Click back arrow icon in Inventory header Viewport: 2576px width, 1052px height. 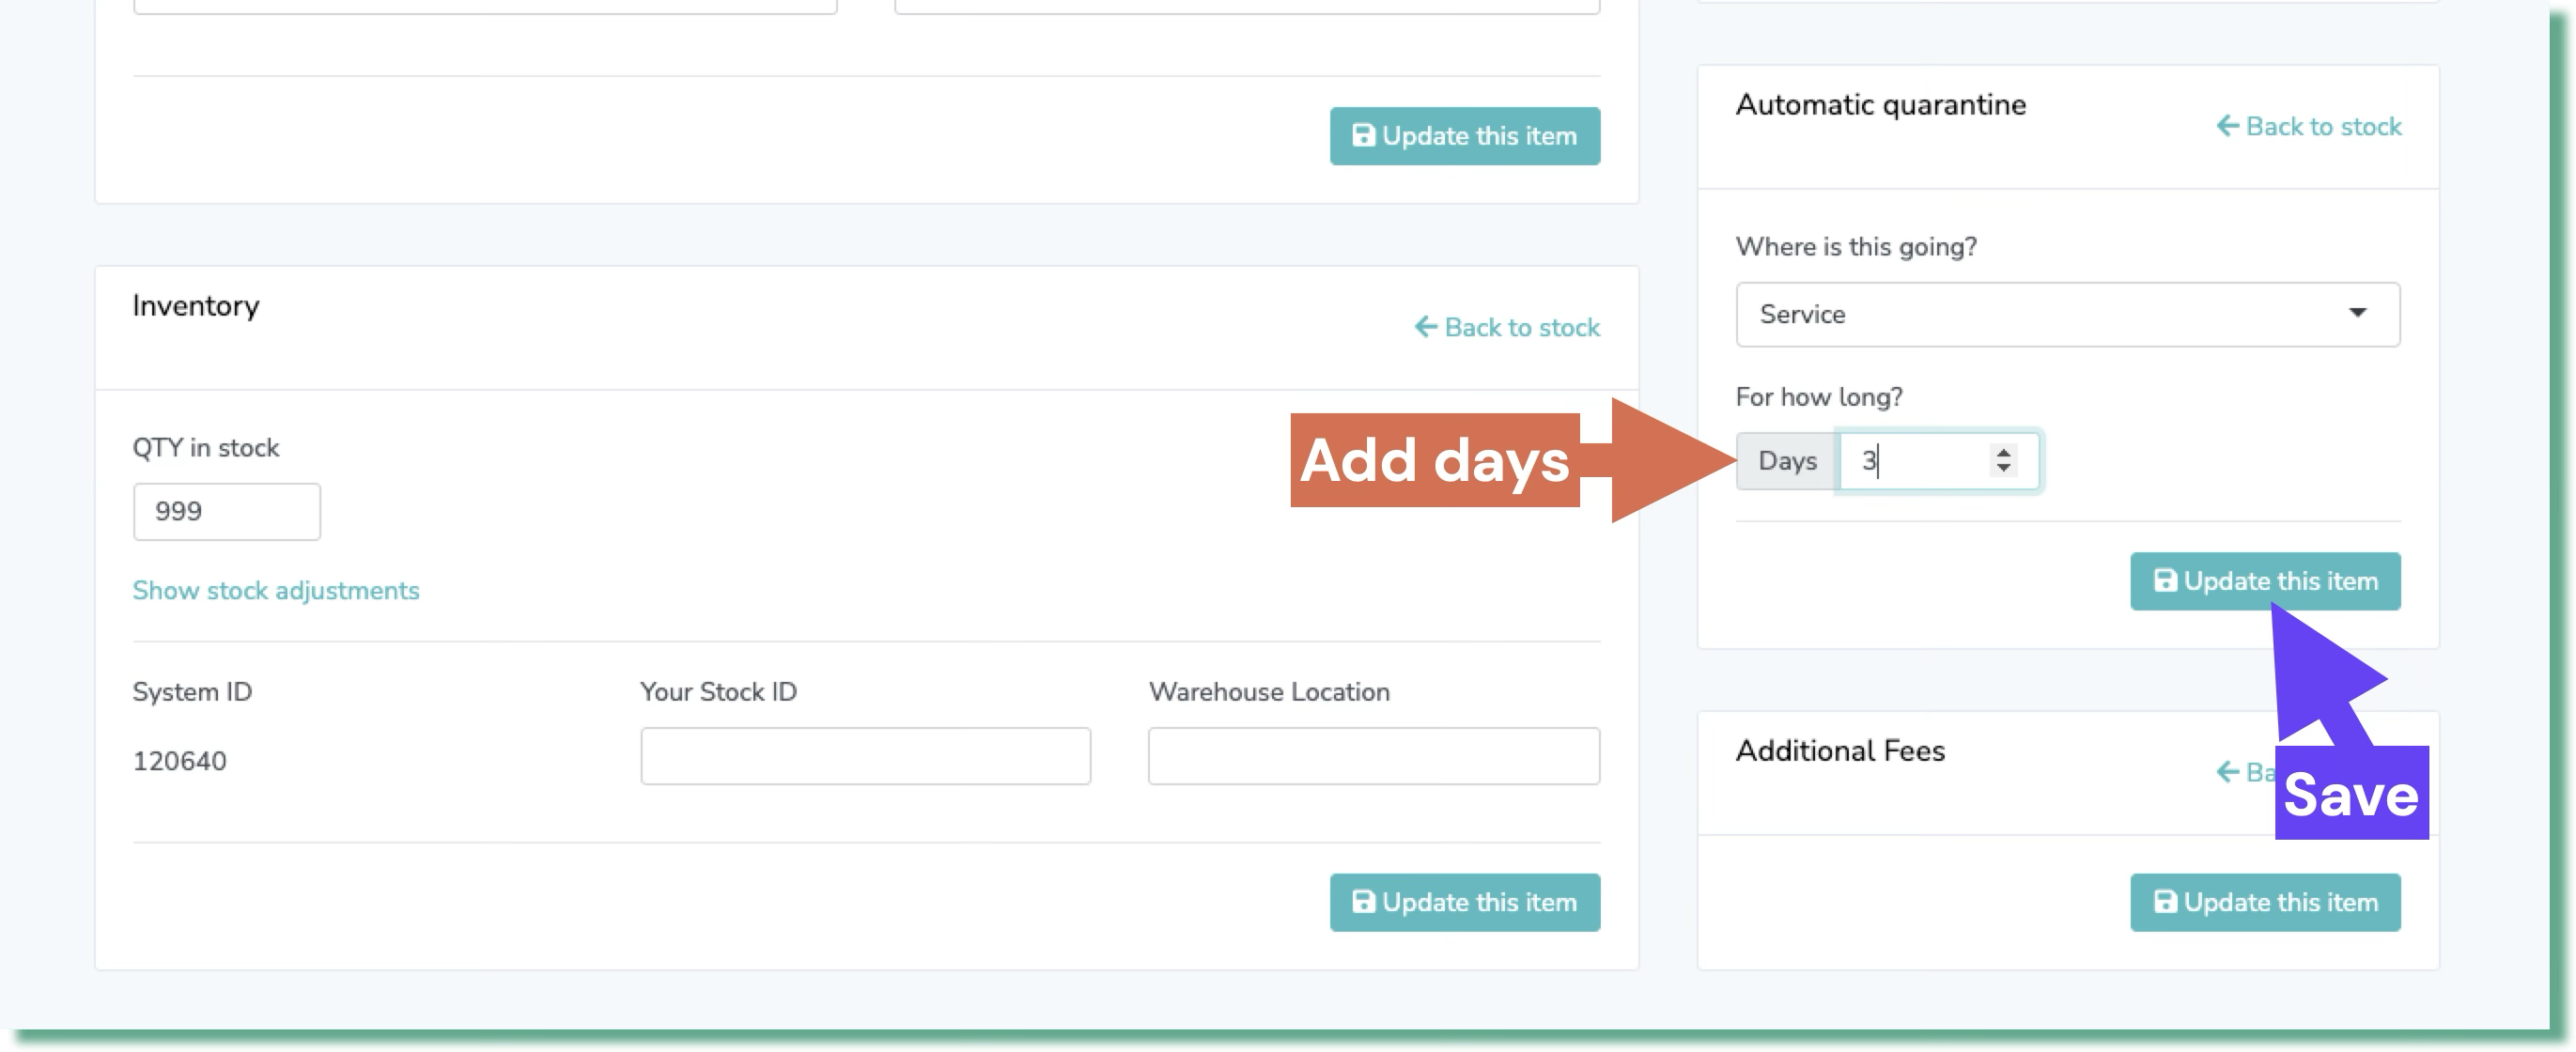pyautogui.click(x=1425, y=327)
